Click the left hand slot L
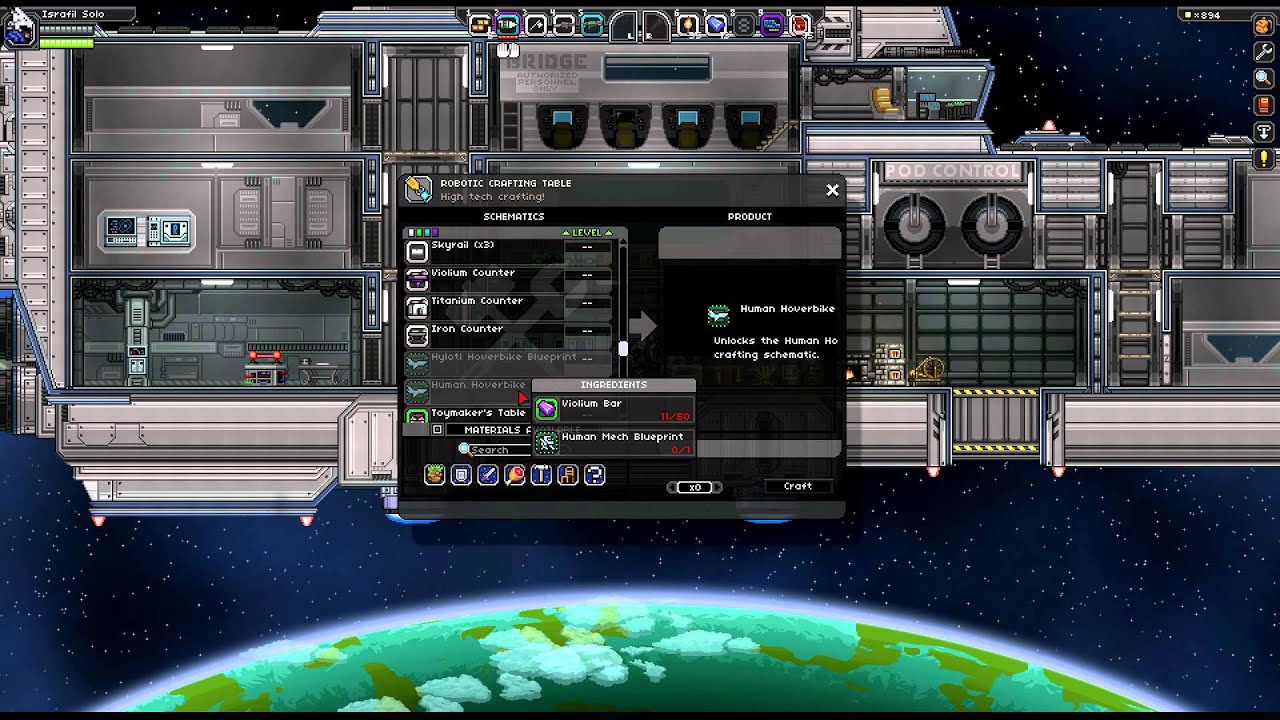The image size is (1280, 720). 624,25
